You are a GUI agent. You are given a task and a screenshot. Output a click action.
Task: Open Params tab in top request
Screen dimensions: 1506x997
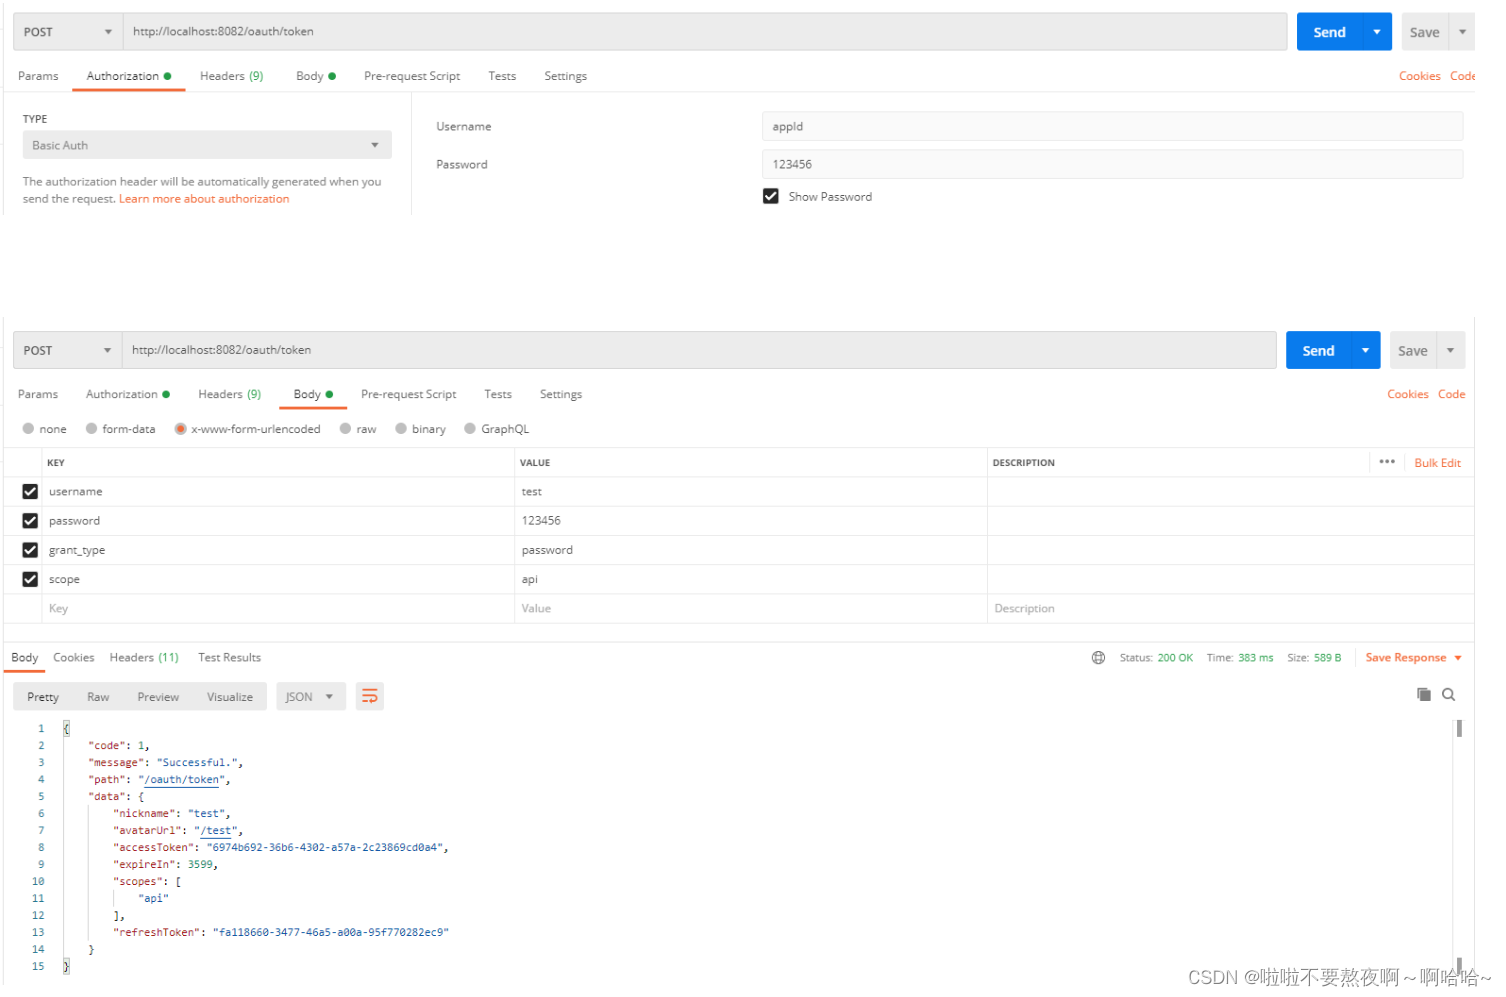[38, 76]
